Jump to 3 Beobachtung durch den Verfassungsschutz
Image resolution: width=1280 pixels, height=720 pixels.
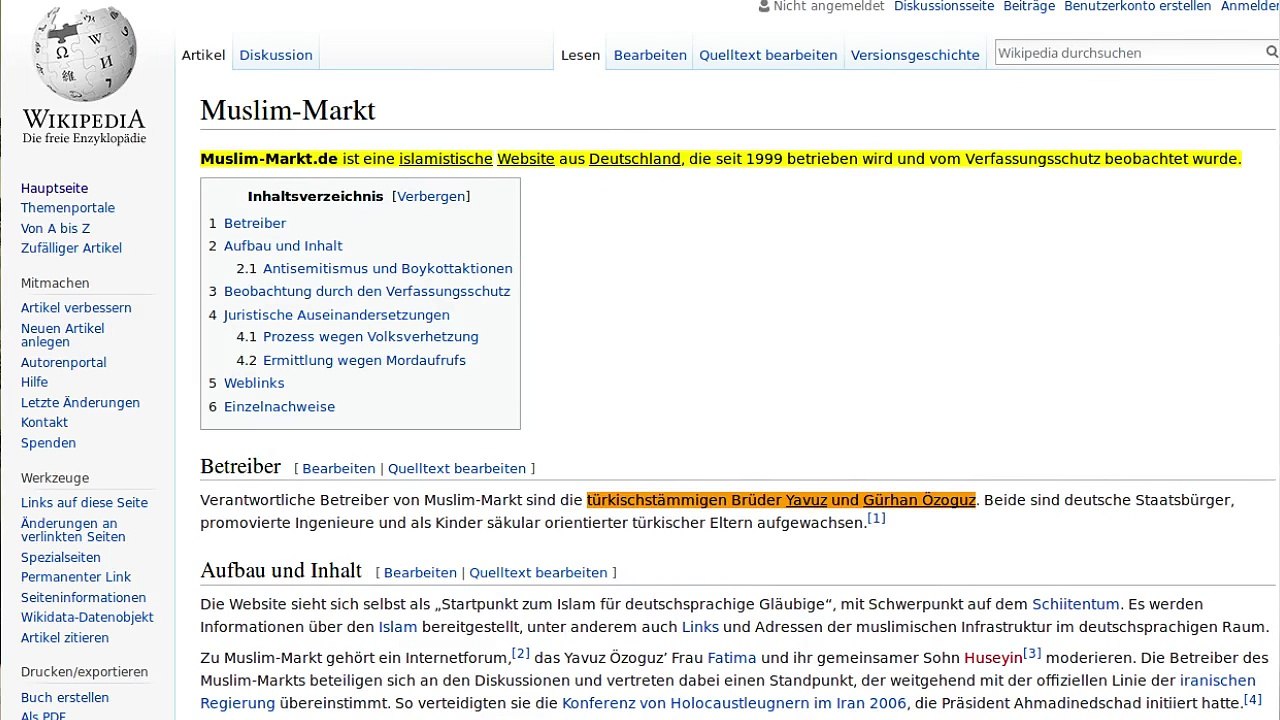coord(359,292)
